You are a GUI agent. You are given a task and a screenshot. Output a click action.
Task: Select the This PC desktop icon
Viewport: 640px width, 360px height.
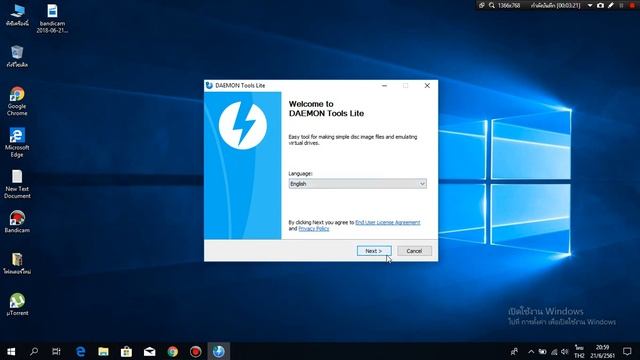pyautogui.click(x=17, y=15)
